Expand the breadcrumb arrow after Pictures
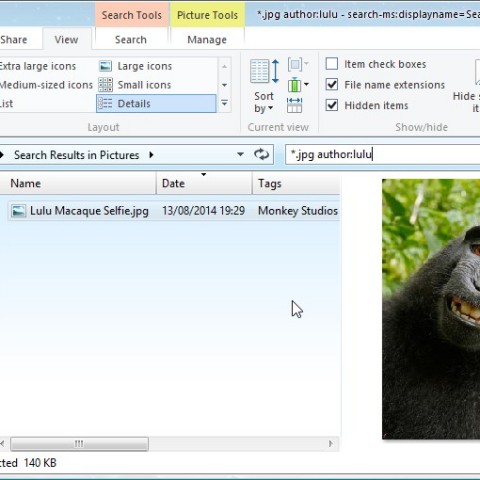 coord(151,155)
